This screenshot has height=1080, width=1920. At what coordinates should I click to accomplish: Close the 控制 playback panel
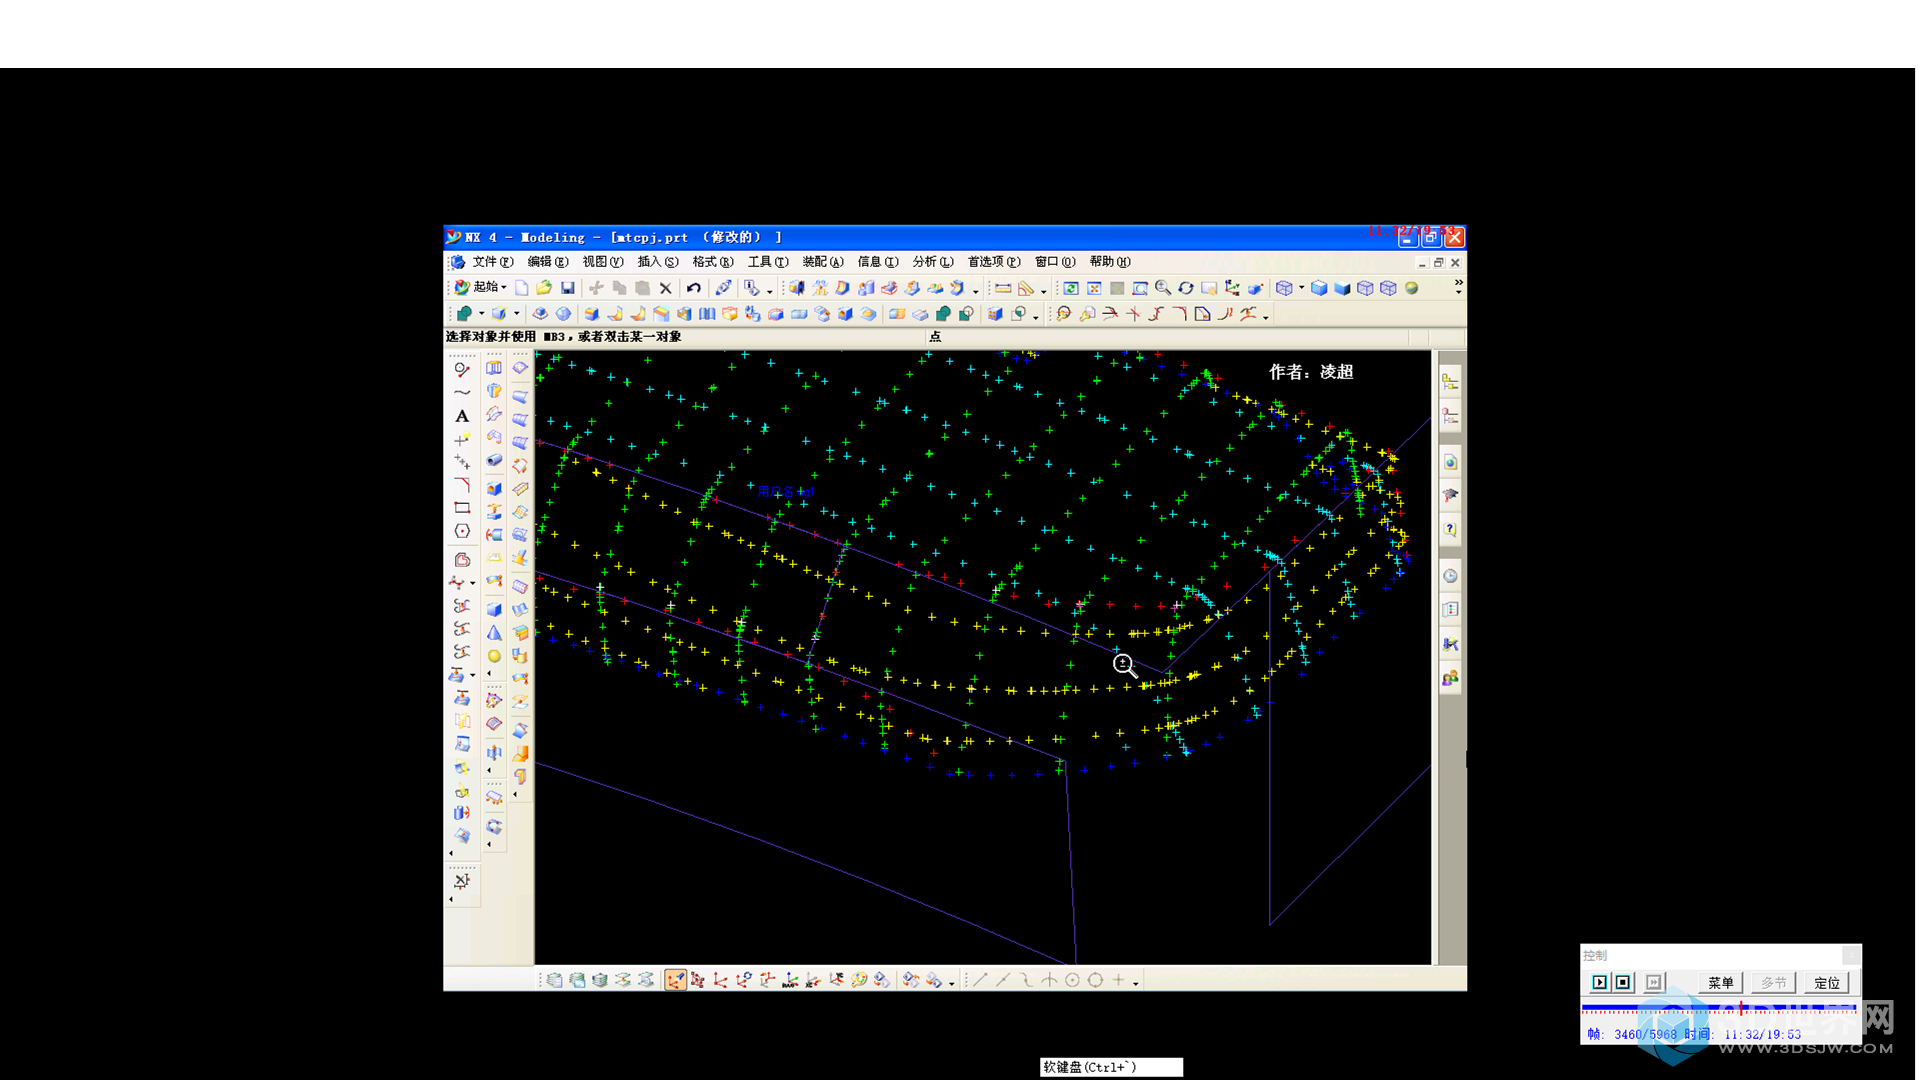pyautogui.click(x=1851, y=955)
